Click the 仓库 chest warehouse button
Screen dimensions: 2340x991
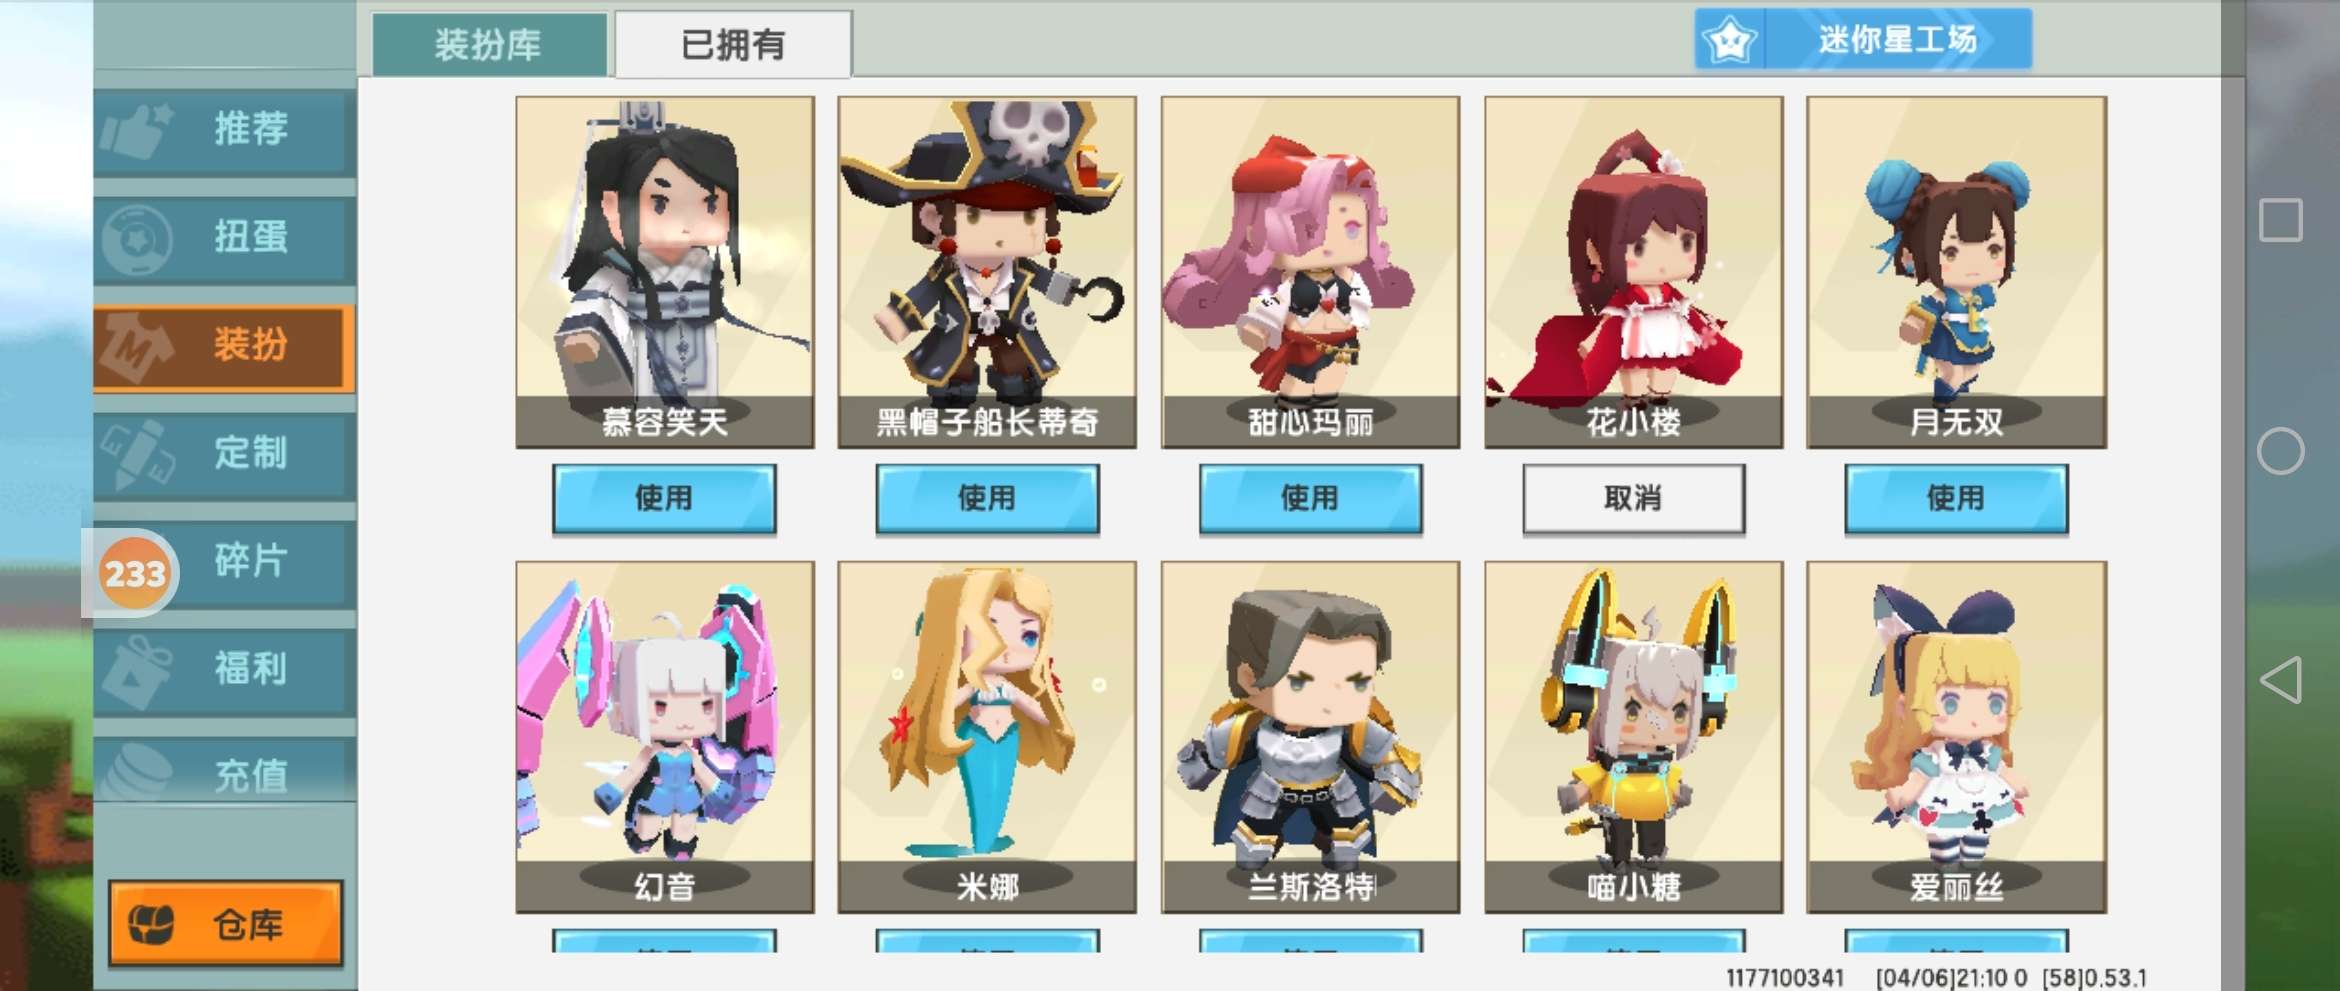(x=225, y=923)
